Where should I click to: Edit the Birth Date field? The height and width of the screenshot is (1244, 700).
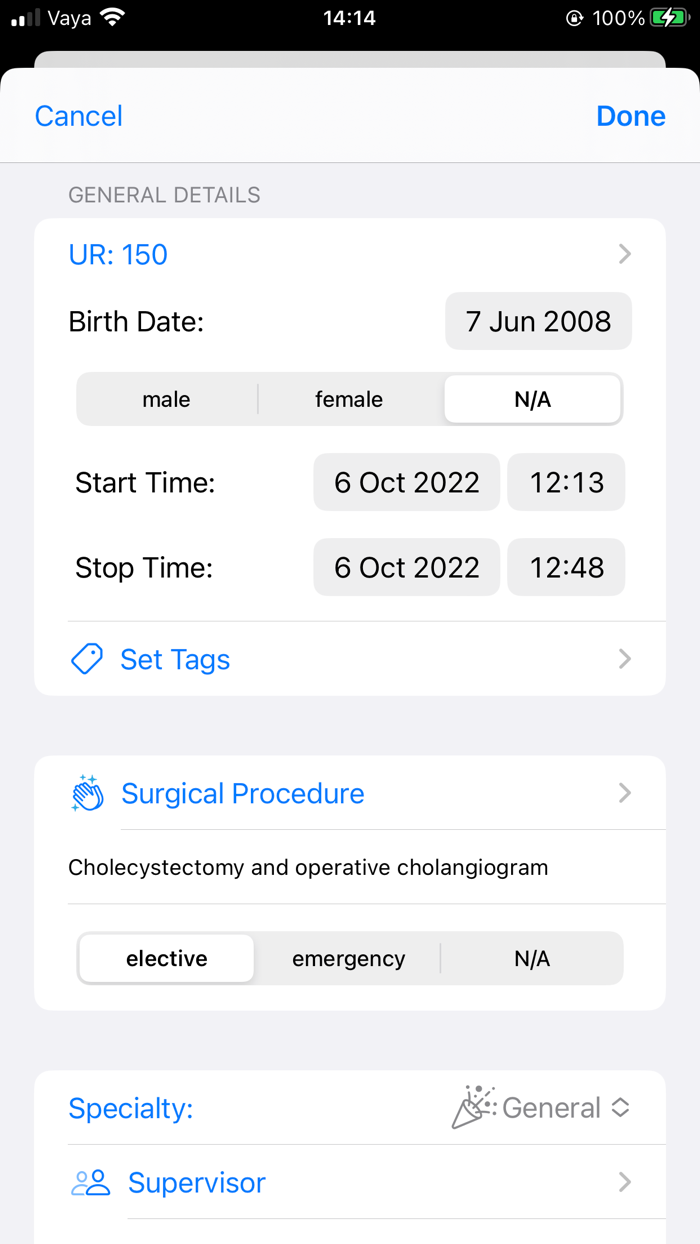[538, 321]
